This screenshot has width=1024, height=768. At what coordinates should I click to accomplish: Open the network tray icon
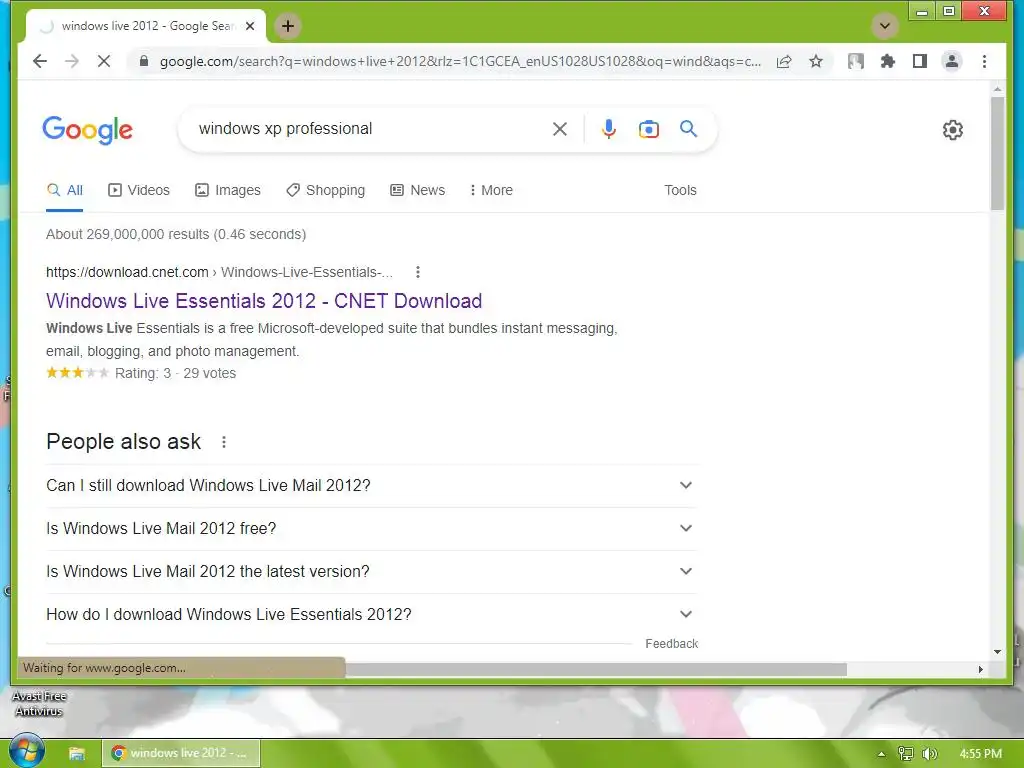coord(906,754)
